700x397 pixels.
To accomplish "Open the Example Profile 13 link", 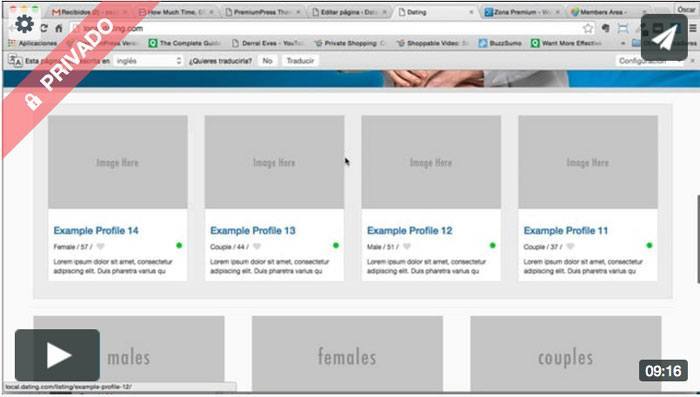I will [253, 230].
